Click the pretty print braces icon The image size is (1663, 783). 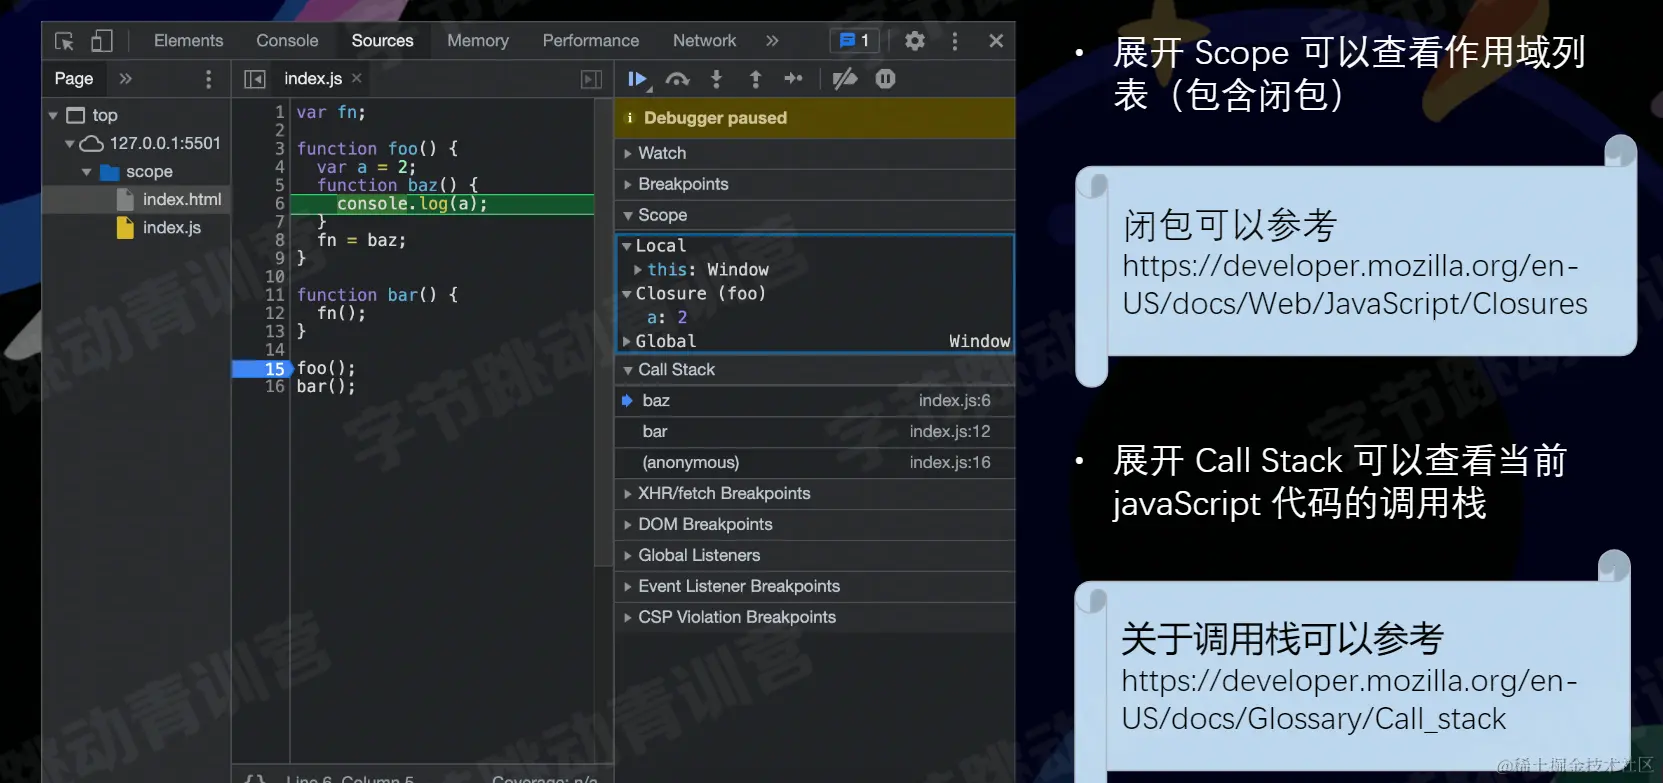[256, 778]
